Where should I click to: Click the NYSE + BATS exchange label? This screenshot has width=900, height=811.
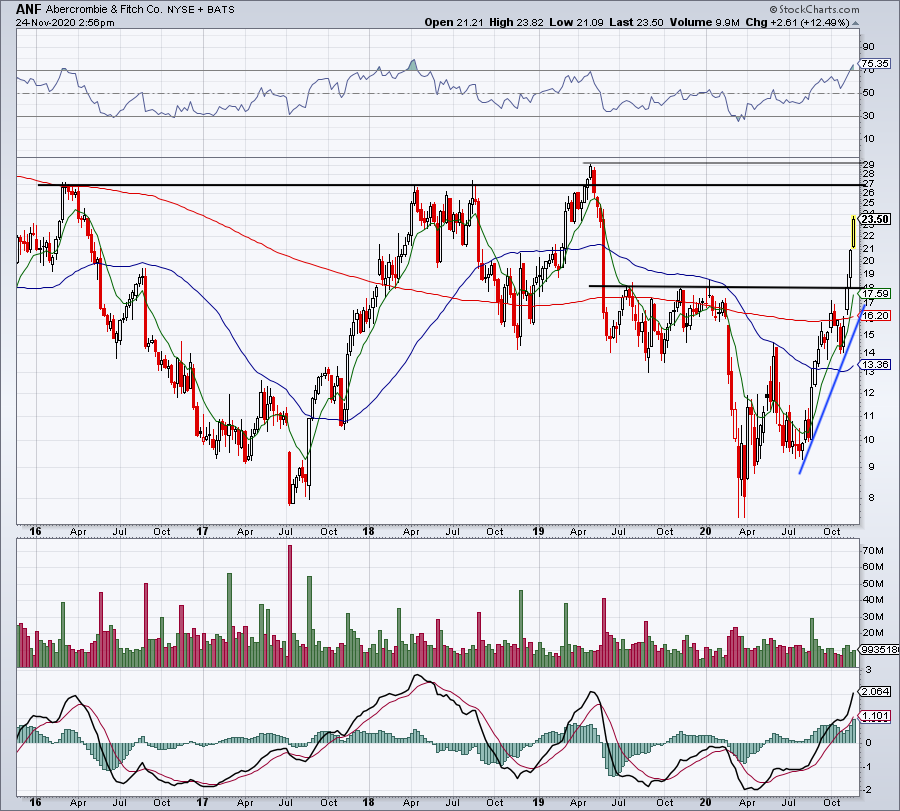201,10
